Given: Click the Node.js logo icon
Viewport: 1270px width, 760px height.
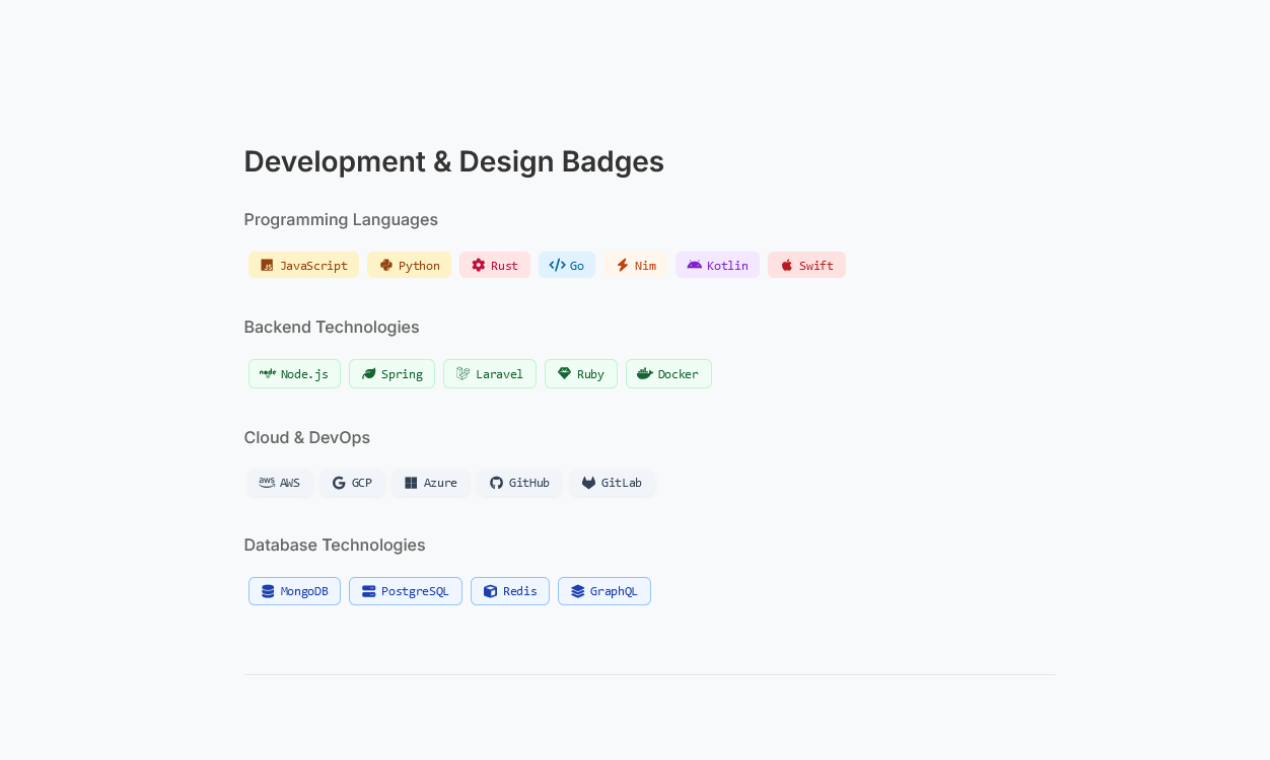Looking at the screenshot, I should (268, 373).
